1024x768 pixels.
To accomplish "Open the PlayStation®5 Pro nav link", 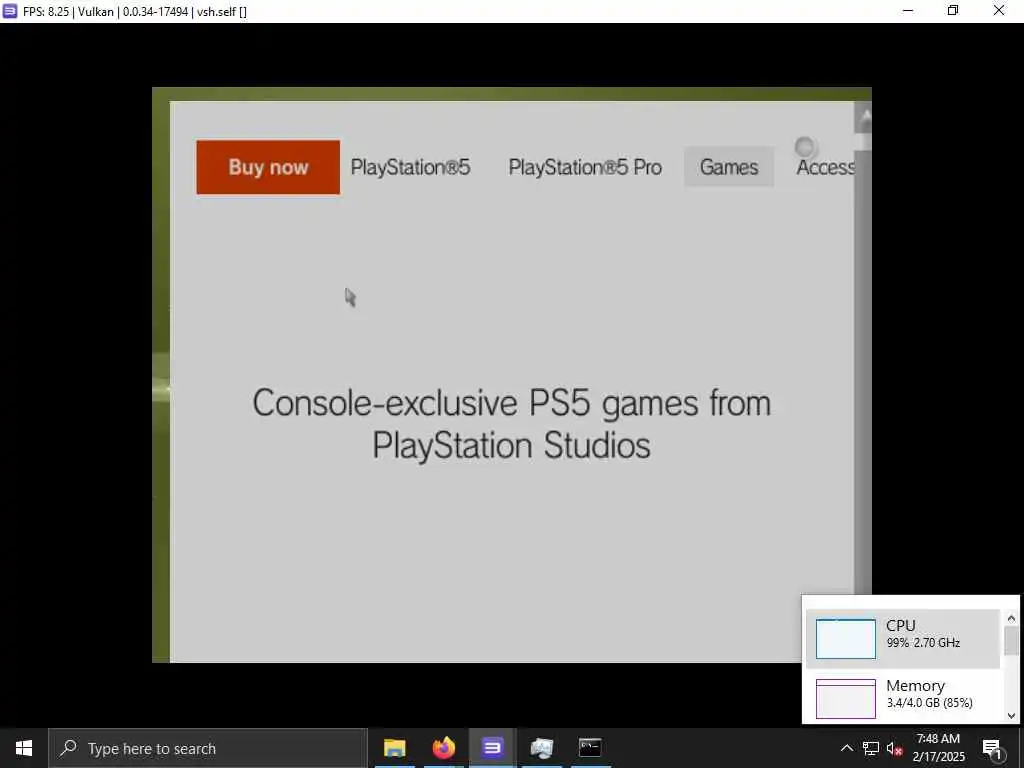I will coord(585,167).
